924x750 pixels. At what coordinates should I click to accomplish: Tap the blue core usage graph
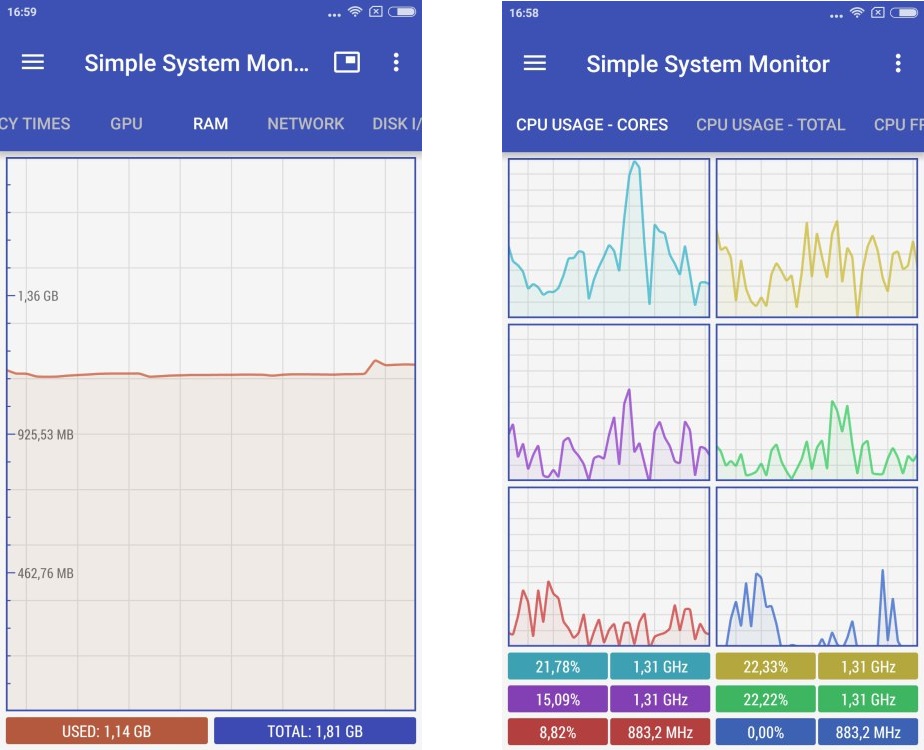817,567
